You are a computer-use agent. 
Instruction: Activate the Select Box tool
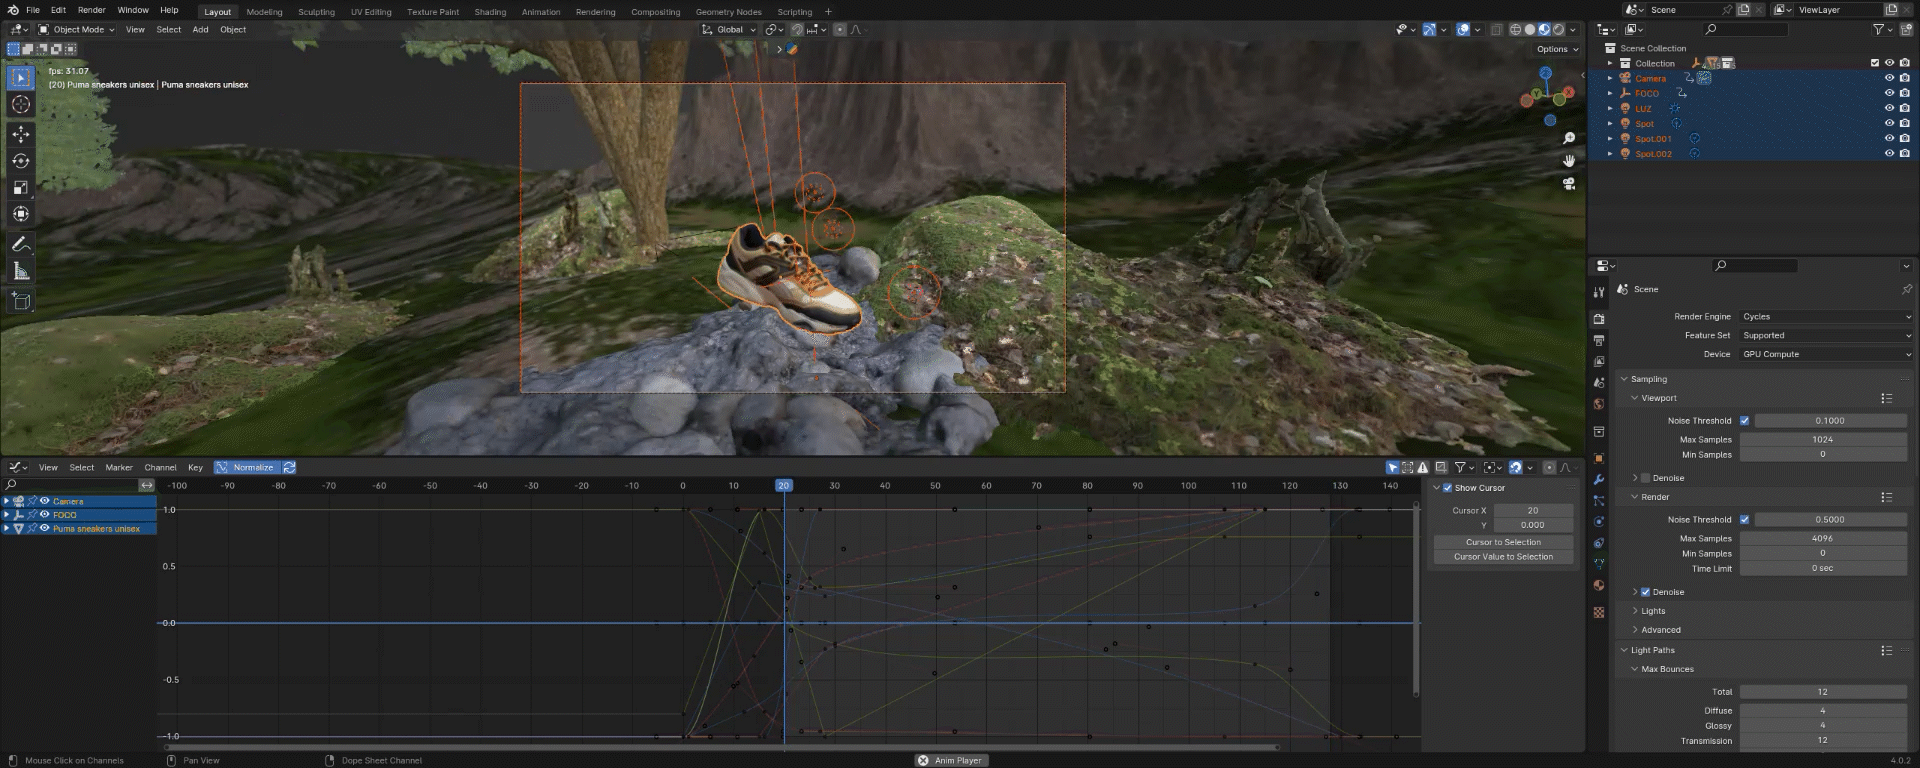tap(21, 77)
